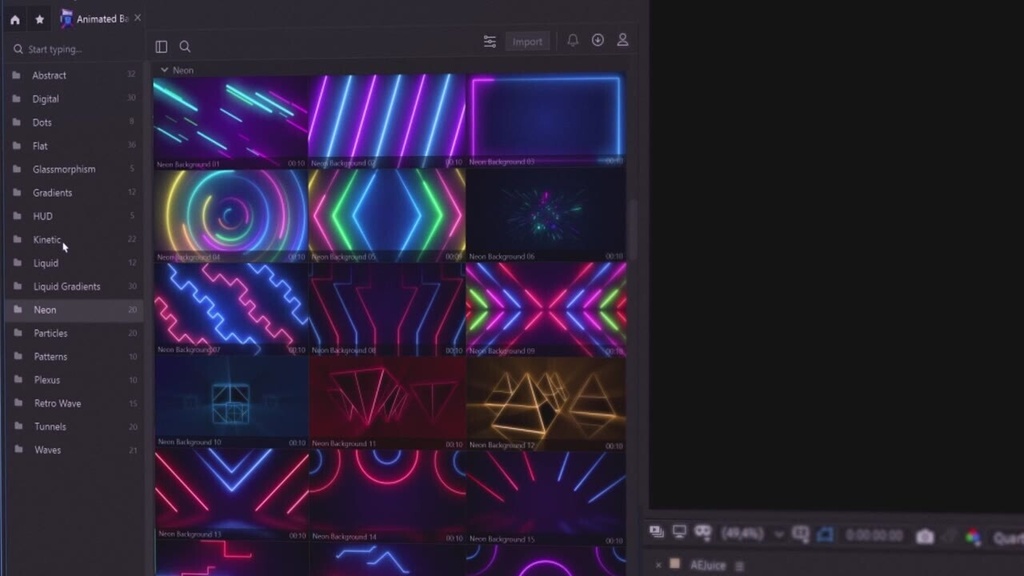
Task: Open the Particles folder
Action: point(74,333)
